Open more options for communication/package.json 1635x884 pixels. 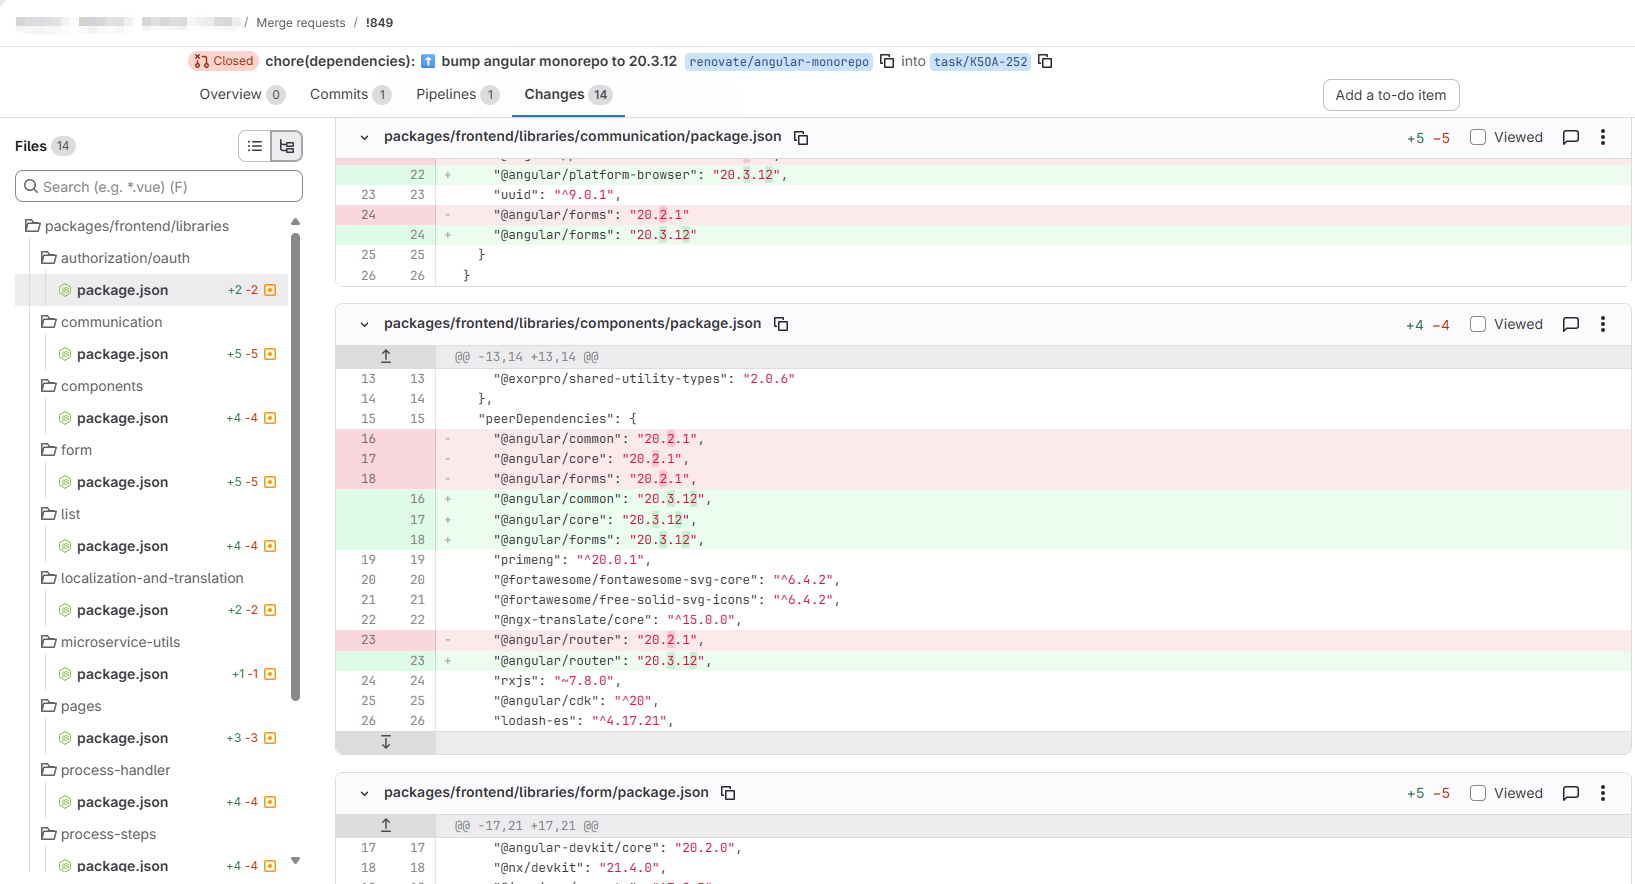coord(1603,137)
